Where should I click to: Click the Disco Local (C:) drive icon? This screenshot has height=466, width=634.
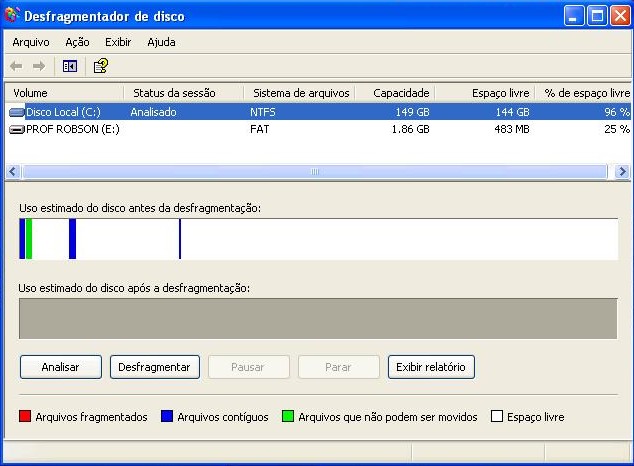point(17,112)
